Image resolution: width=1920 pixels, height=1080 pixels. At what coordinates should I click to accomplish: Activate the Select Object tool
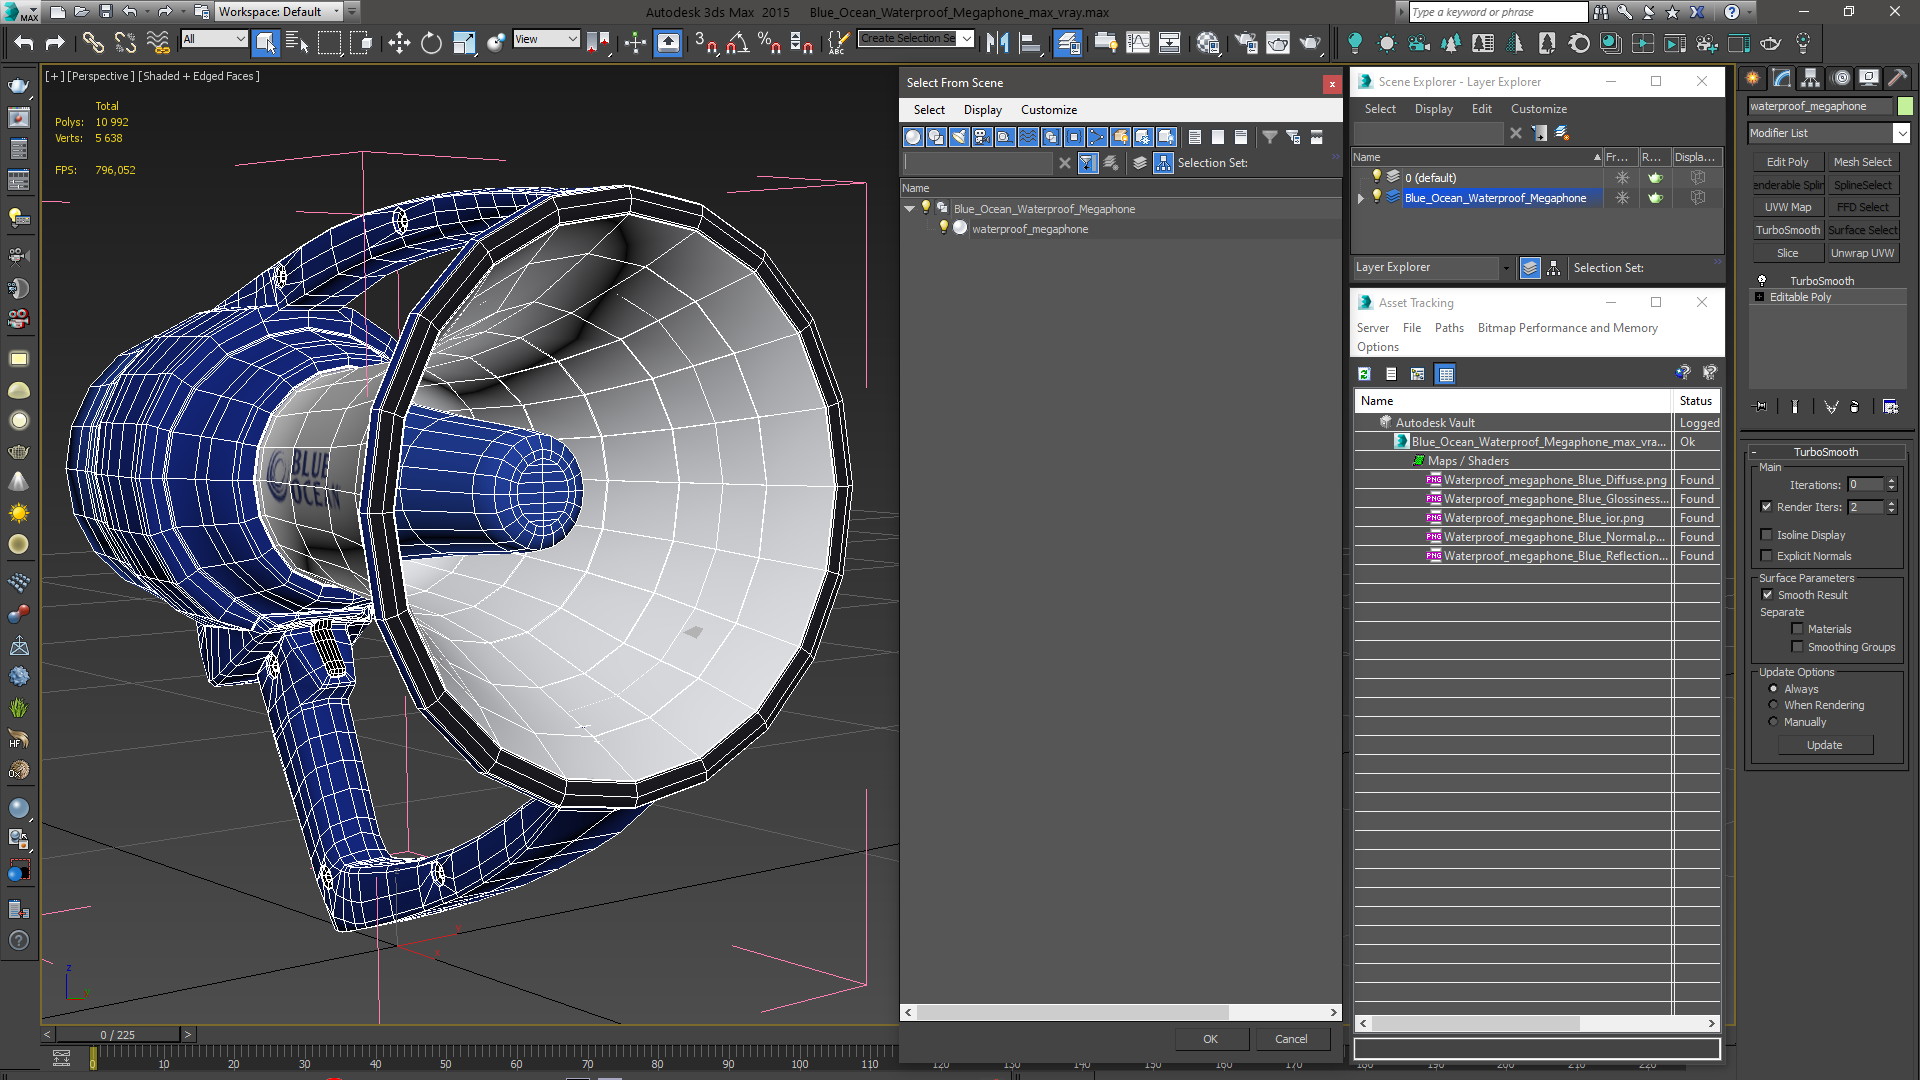coord(265,42)
